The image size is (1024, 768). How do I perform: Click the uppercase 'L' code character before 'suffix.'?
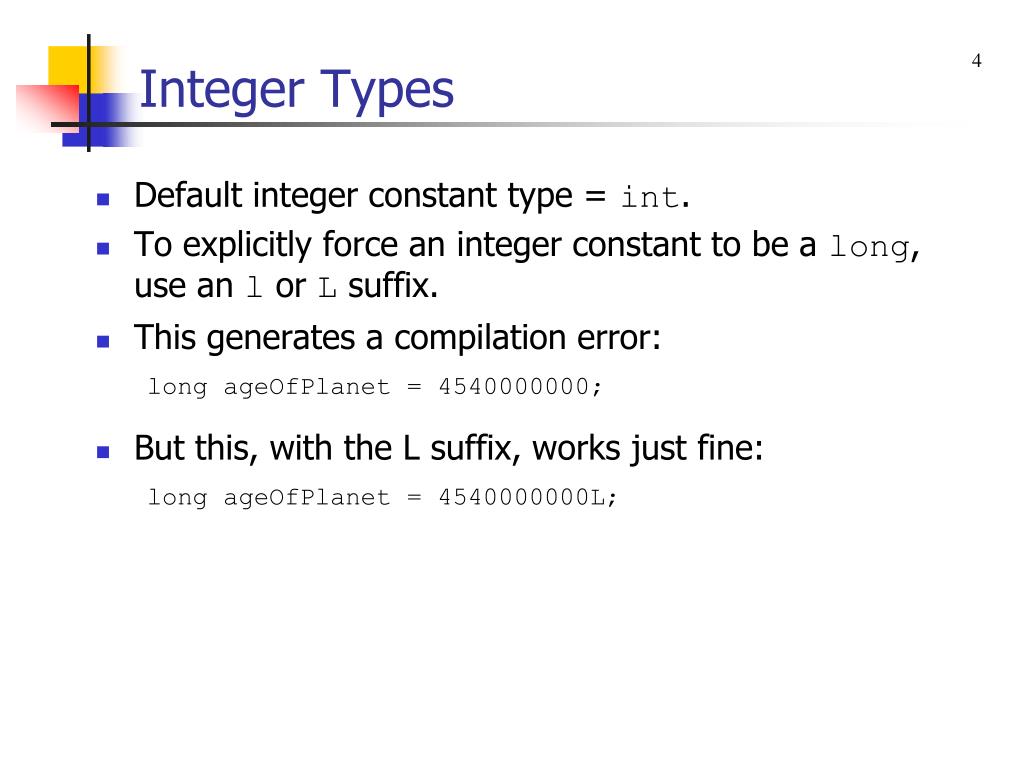point(327,288)
